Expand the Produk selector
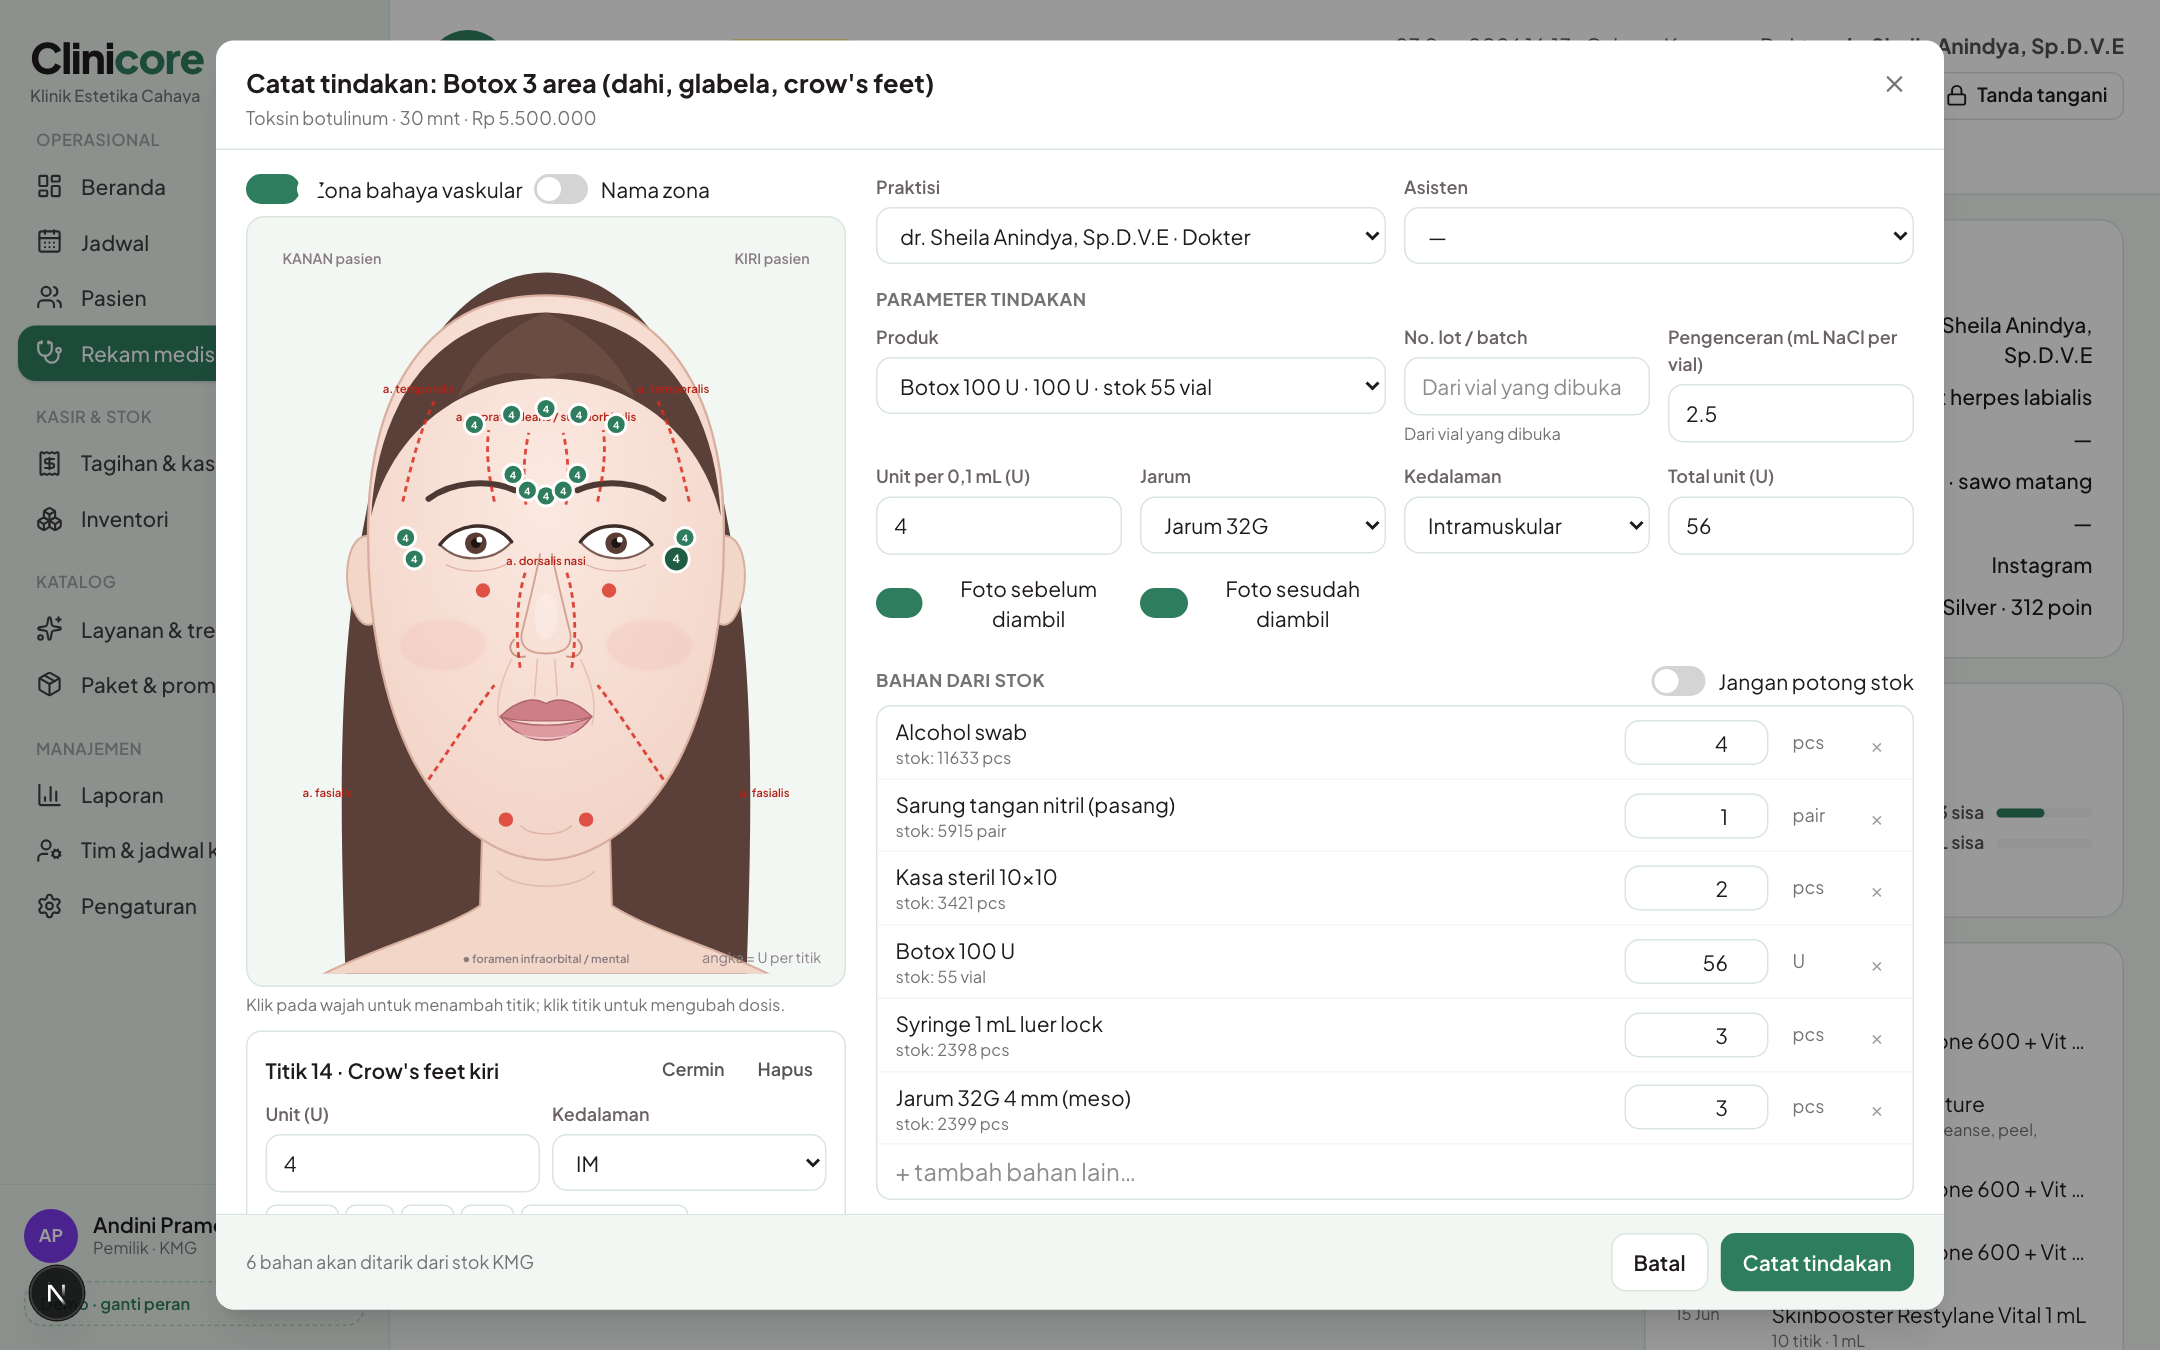 (1130, 386)
